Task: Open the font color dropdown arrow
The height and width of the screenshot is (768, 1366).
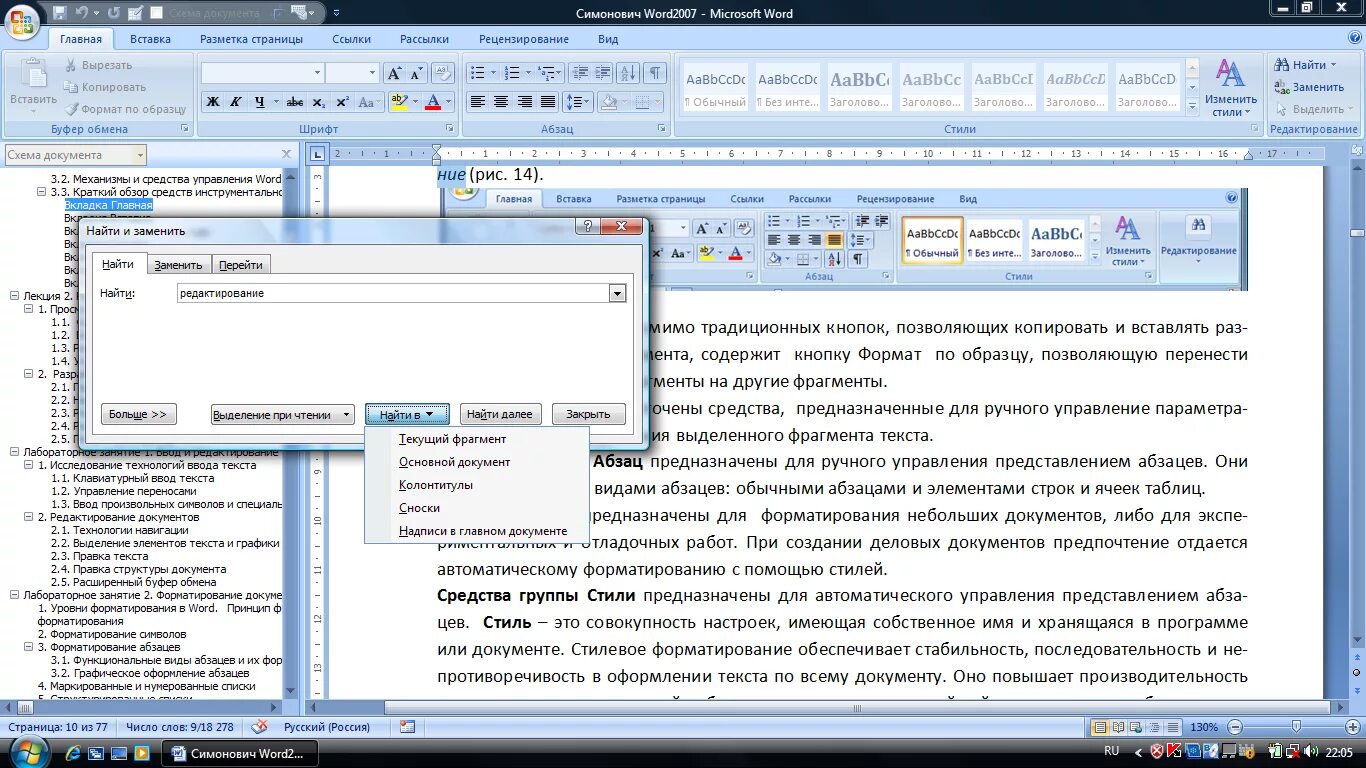Action: (x=449, y=102)
